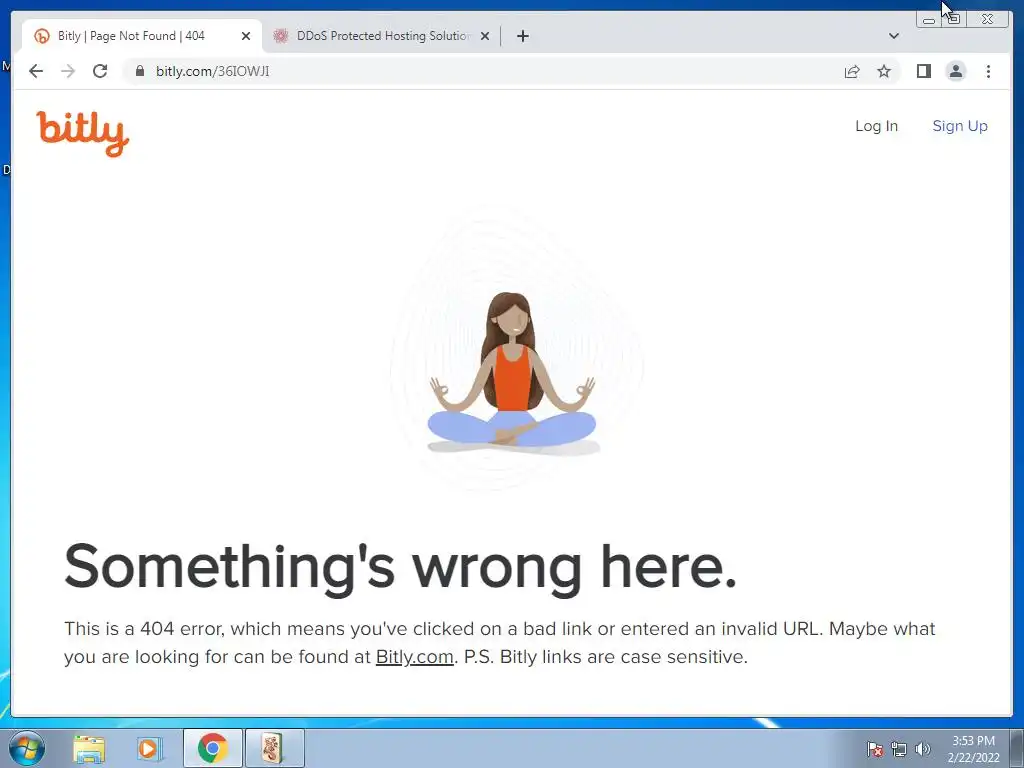This screenshot has width=1024, height=768.
Task: Open Action Center flag in tray
Action: (875, 749)
